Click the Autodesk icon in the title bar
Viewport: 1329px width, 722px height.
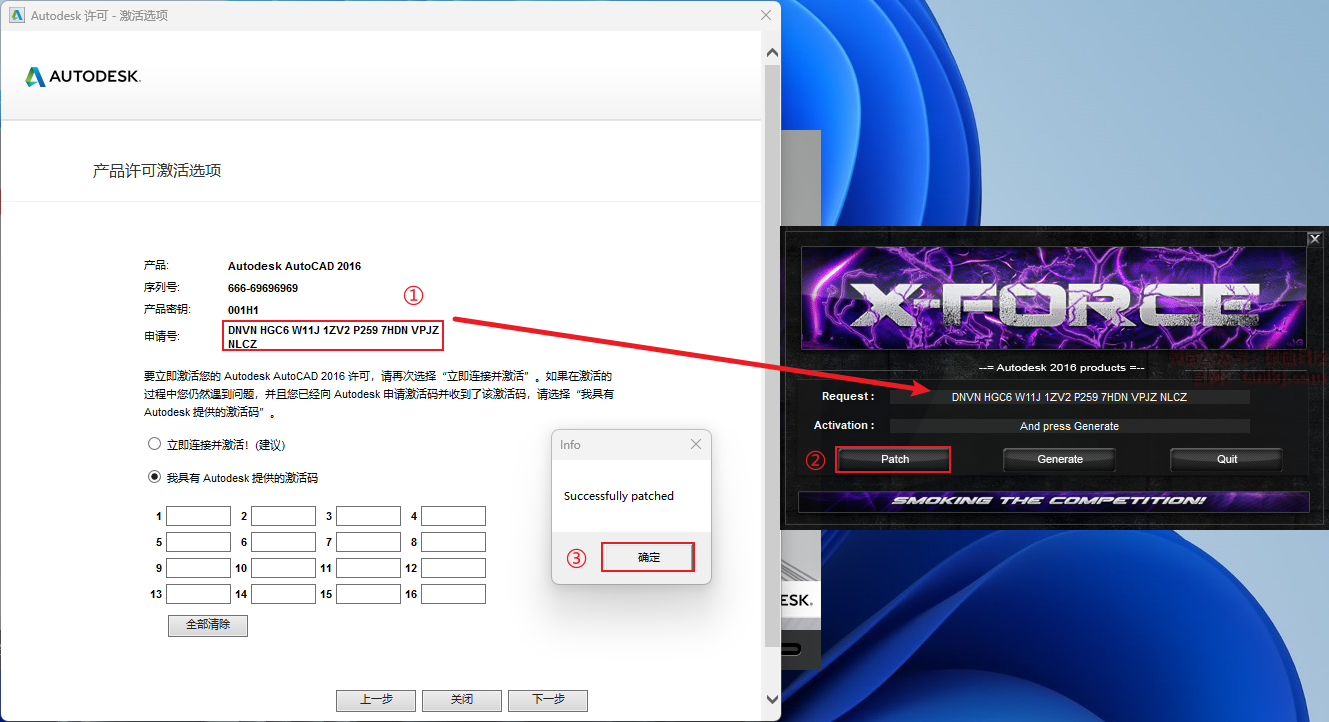point(17,15)
